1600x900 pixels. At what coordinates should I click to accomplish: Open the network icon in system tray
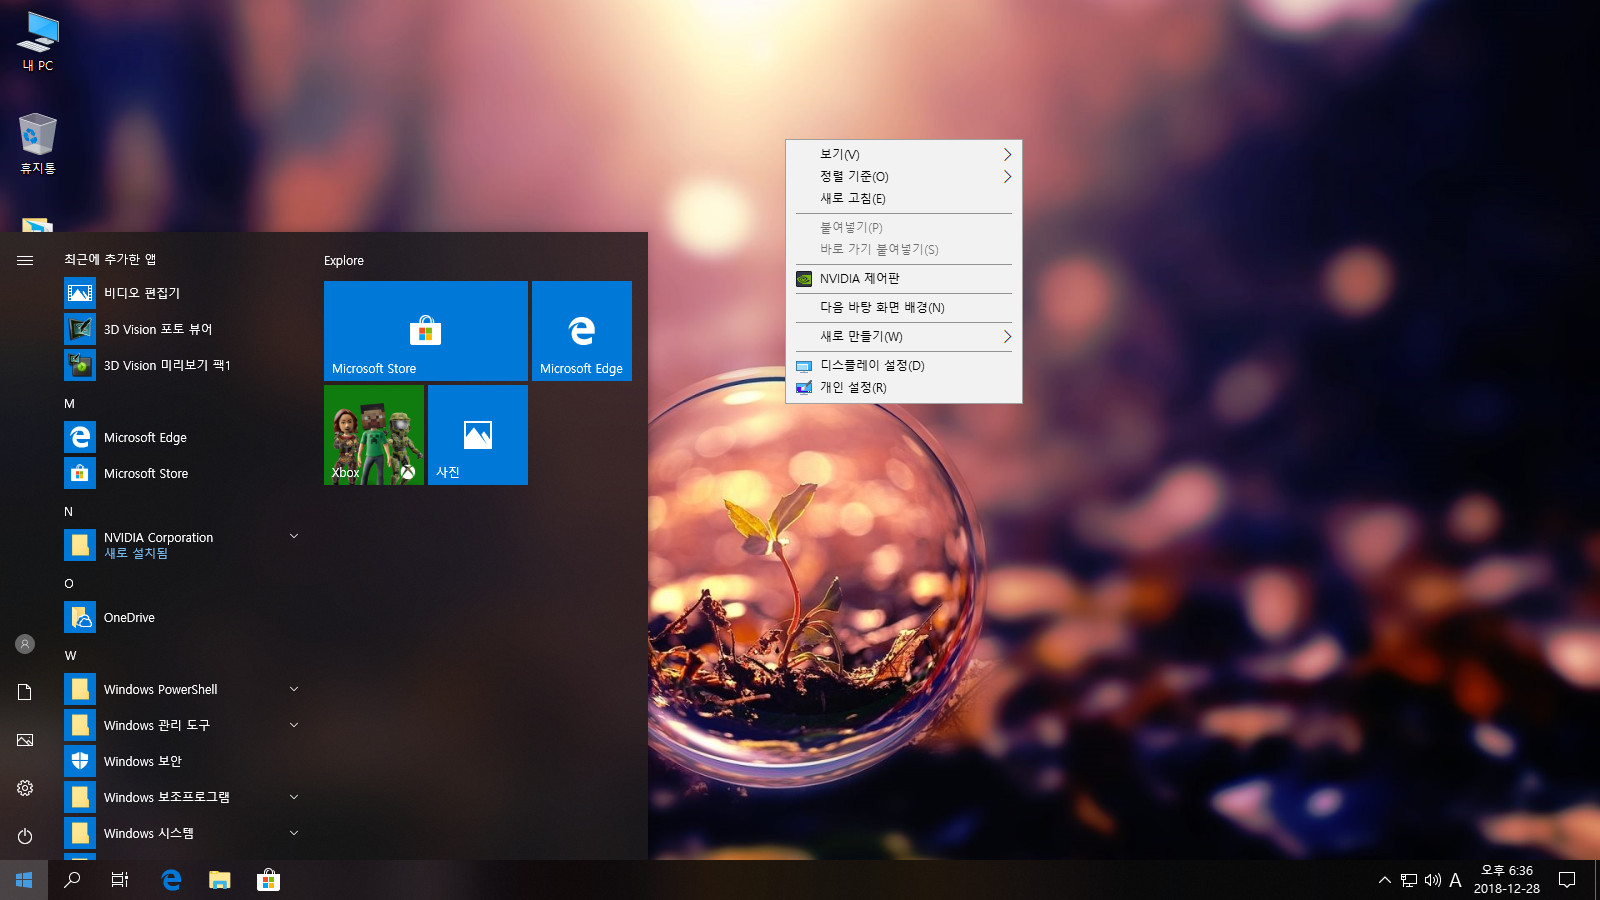[x=1409, y=880]
